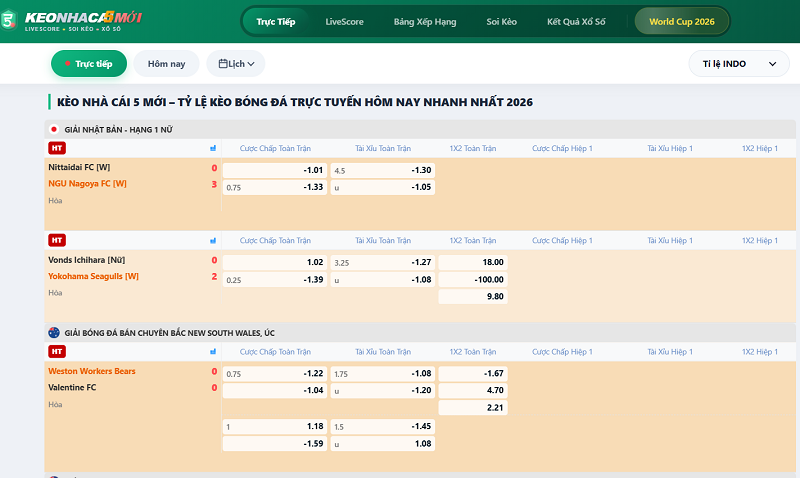The width and height of the screenshot is (800, 478).
Task: Select over 1.5 odds -1.45
Action: [383, 426]
